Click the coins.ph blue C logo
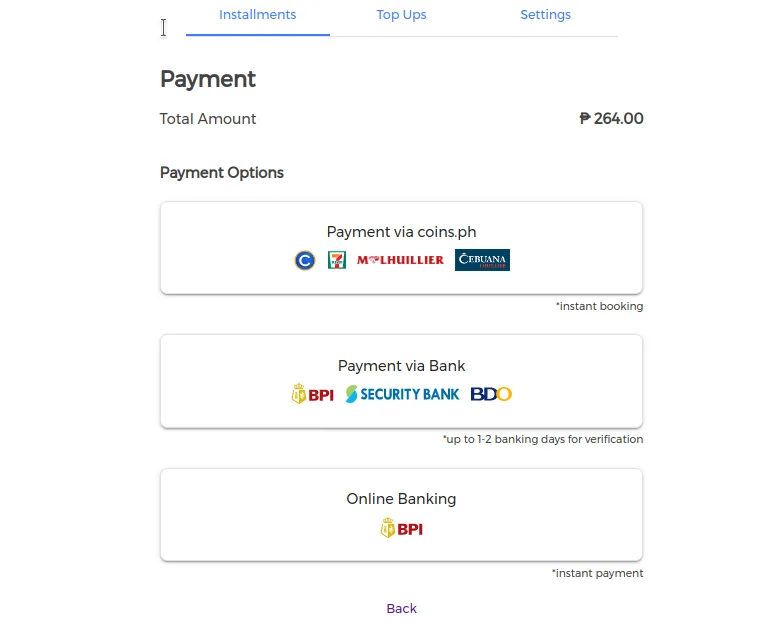This screenshot has width=765, height=639. click(305, 260)
